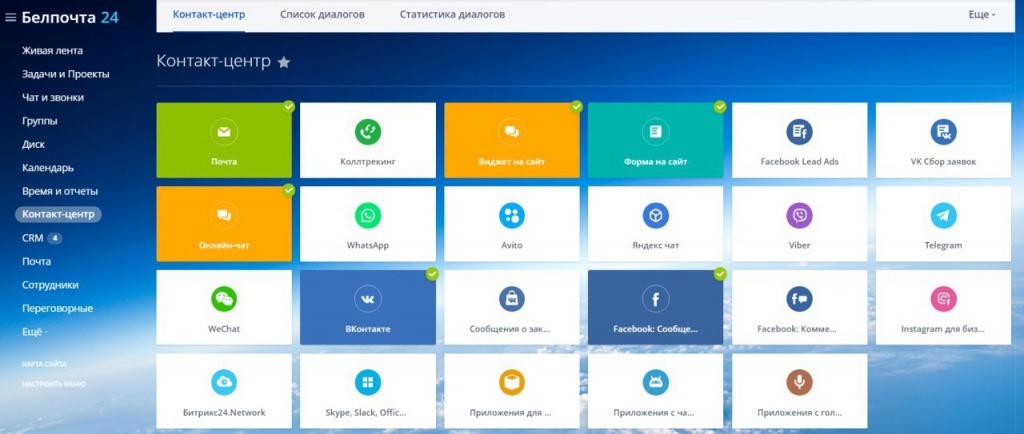
Task: Click the WeChat channel icon
Action: point(224,299)
